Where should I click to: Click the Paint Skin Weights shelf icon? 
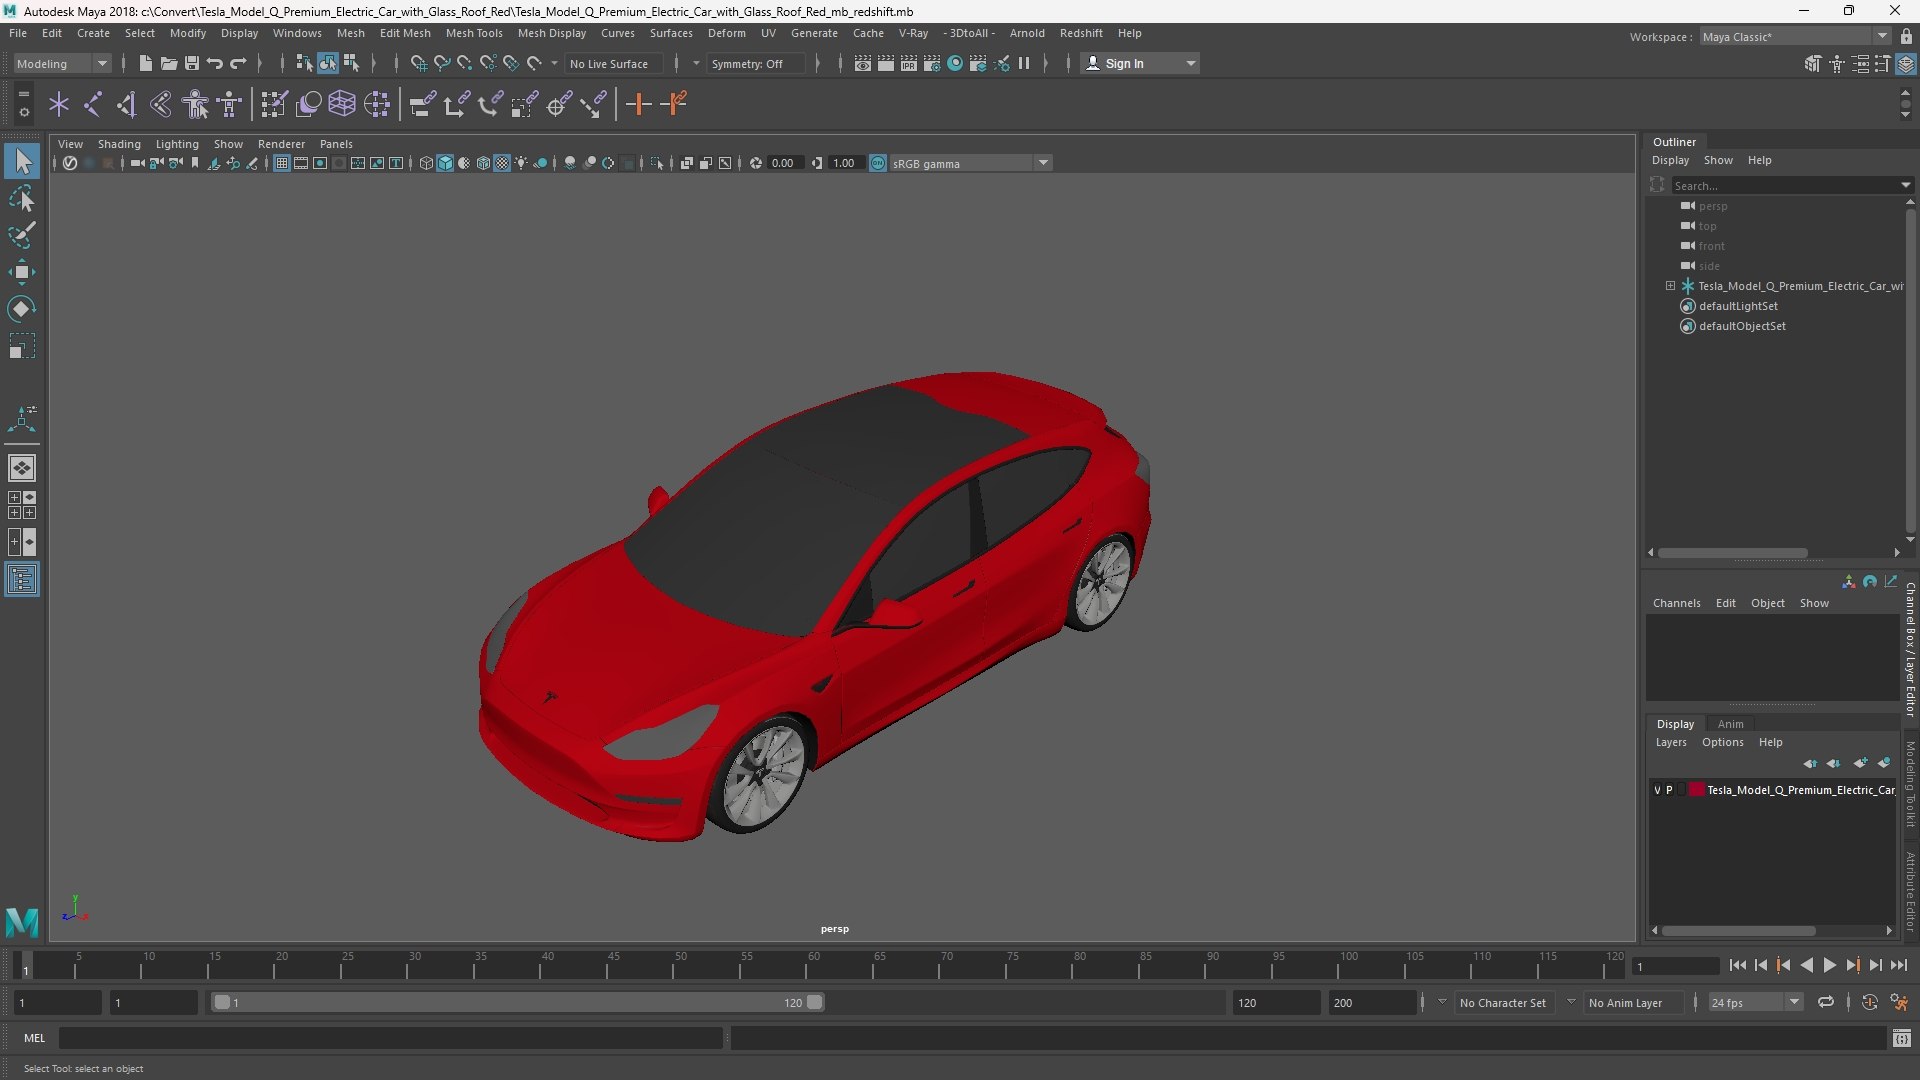tap(274, 104)
